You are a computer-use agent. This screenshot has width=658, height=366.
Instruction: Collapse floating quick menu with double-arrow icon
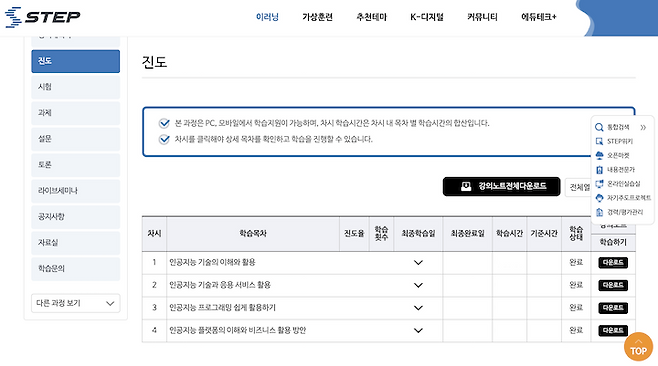click(643, 127)
